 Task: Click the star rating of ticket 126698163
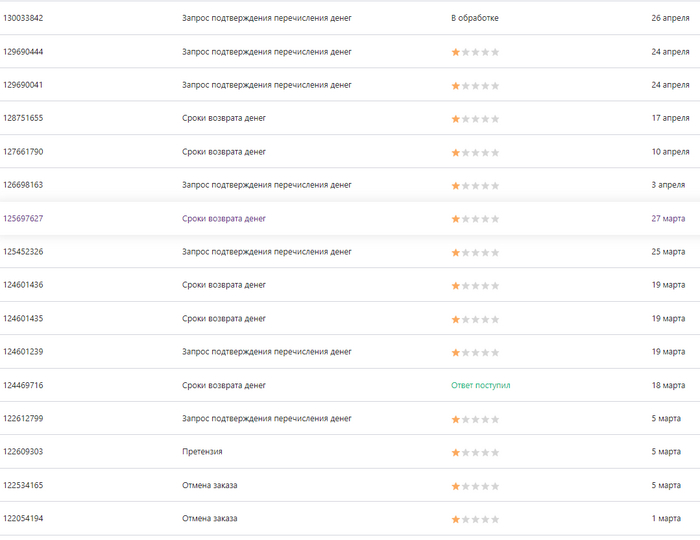[475, 185]
